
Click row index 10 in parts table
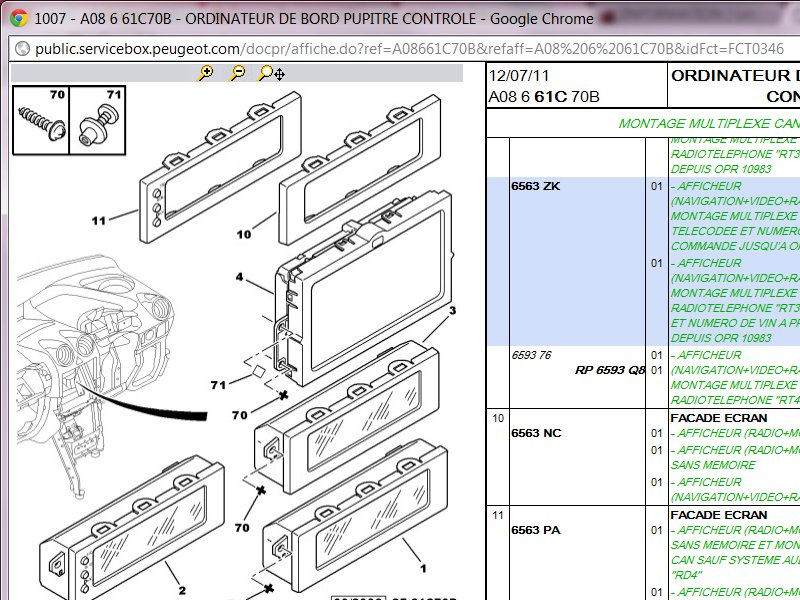[498, 418]
